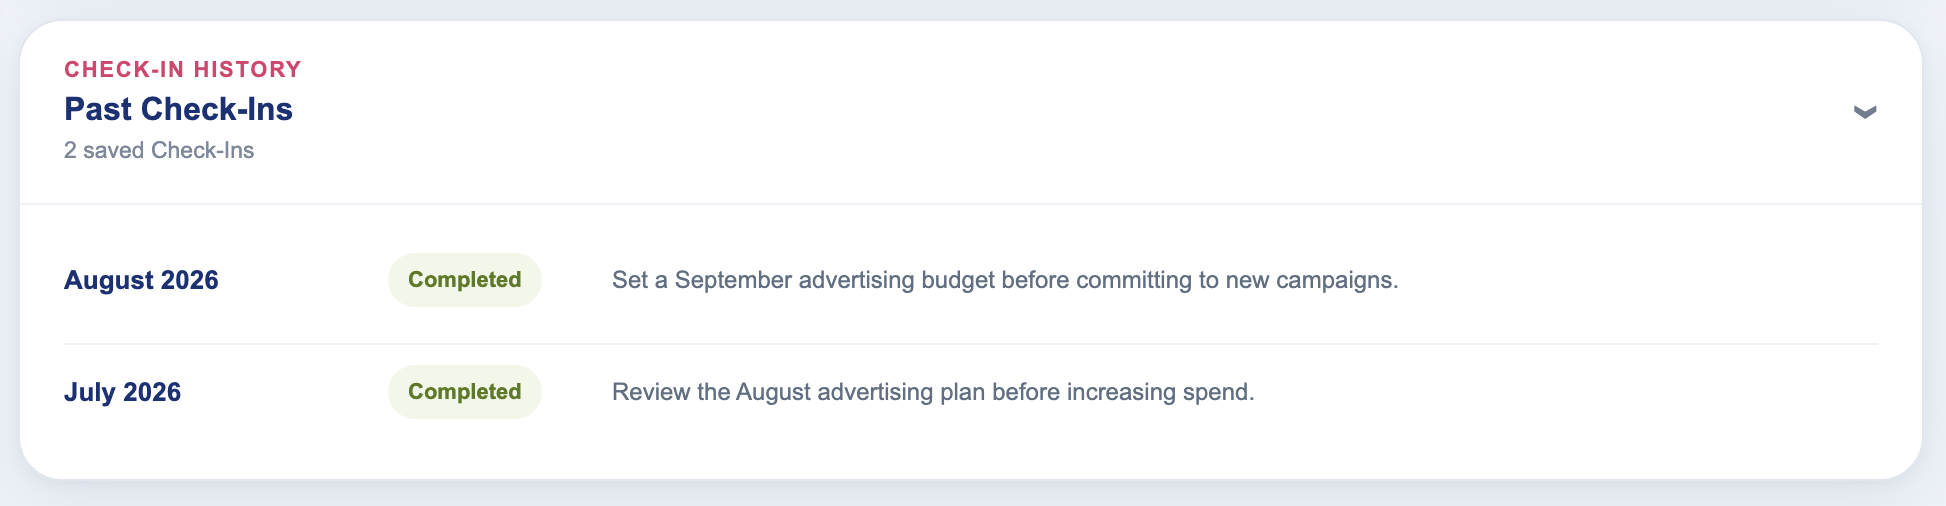Collapse the Past Check-Ins section with the chevron
The width and height of the screenshot is (1946, 506).
(x=1864, y=112)
